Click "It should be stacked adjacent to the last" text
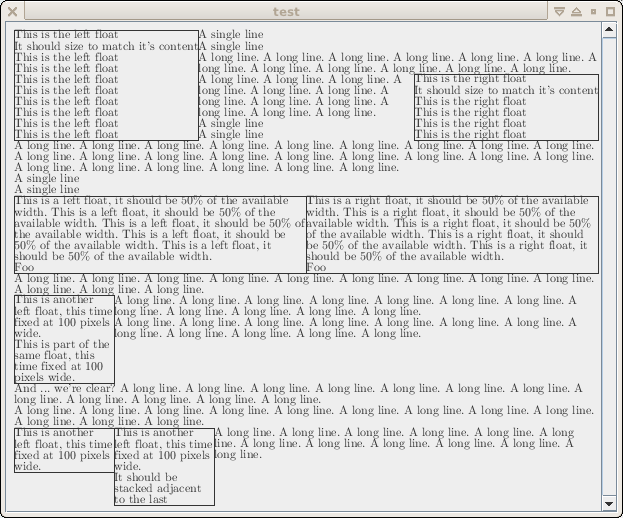The height and width of the screenshot is (518, 623). (158, 488)
